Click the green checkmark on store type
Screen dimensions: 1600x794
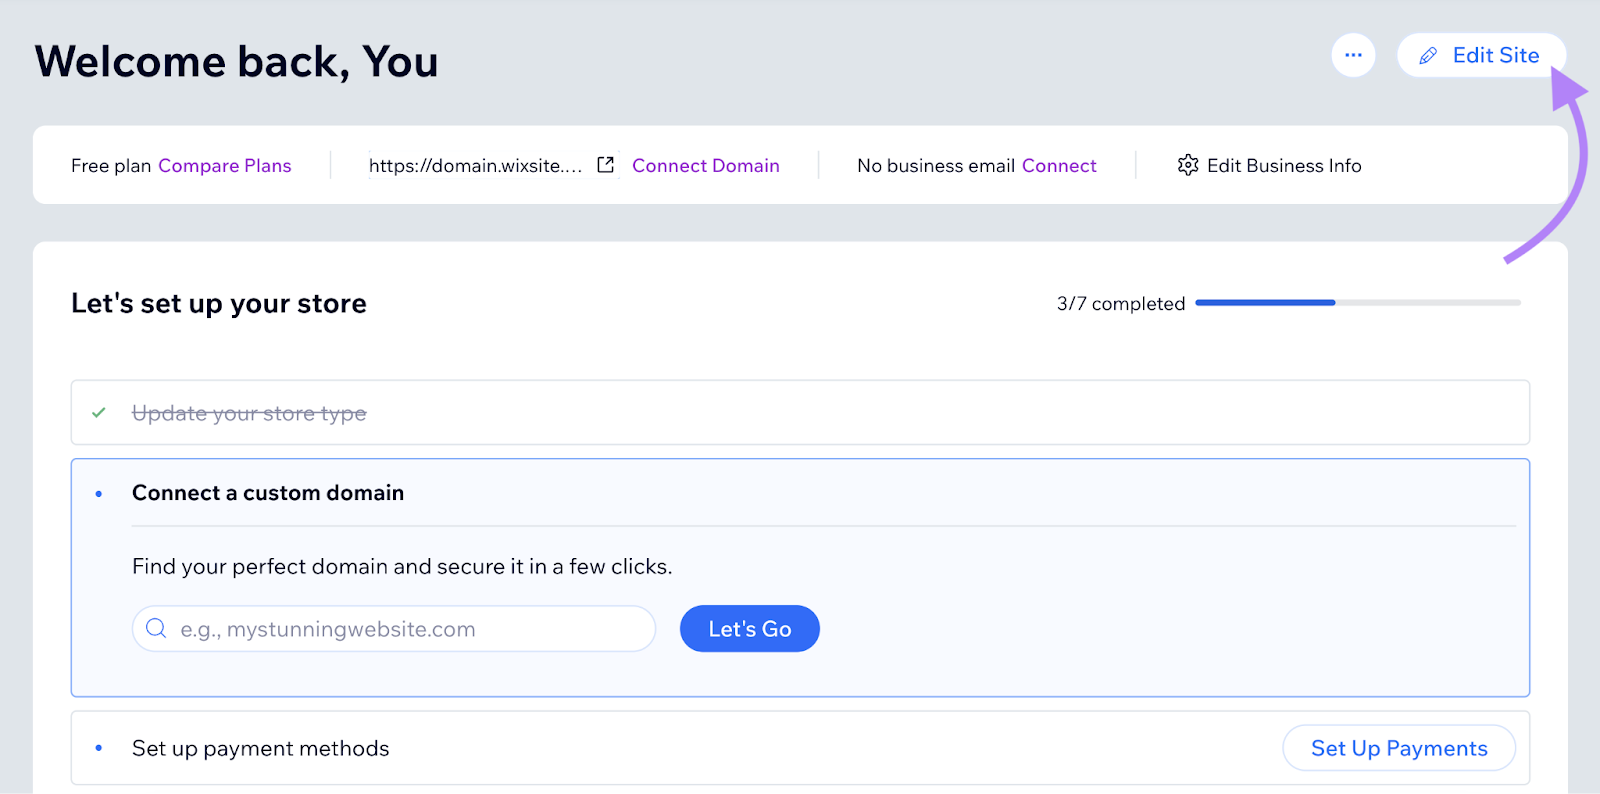(x=99, y=412)
